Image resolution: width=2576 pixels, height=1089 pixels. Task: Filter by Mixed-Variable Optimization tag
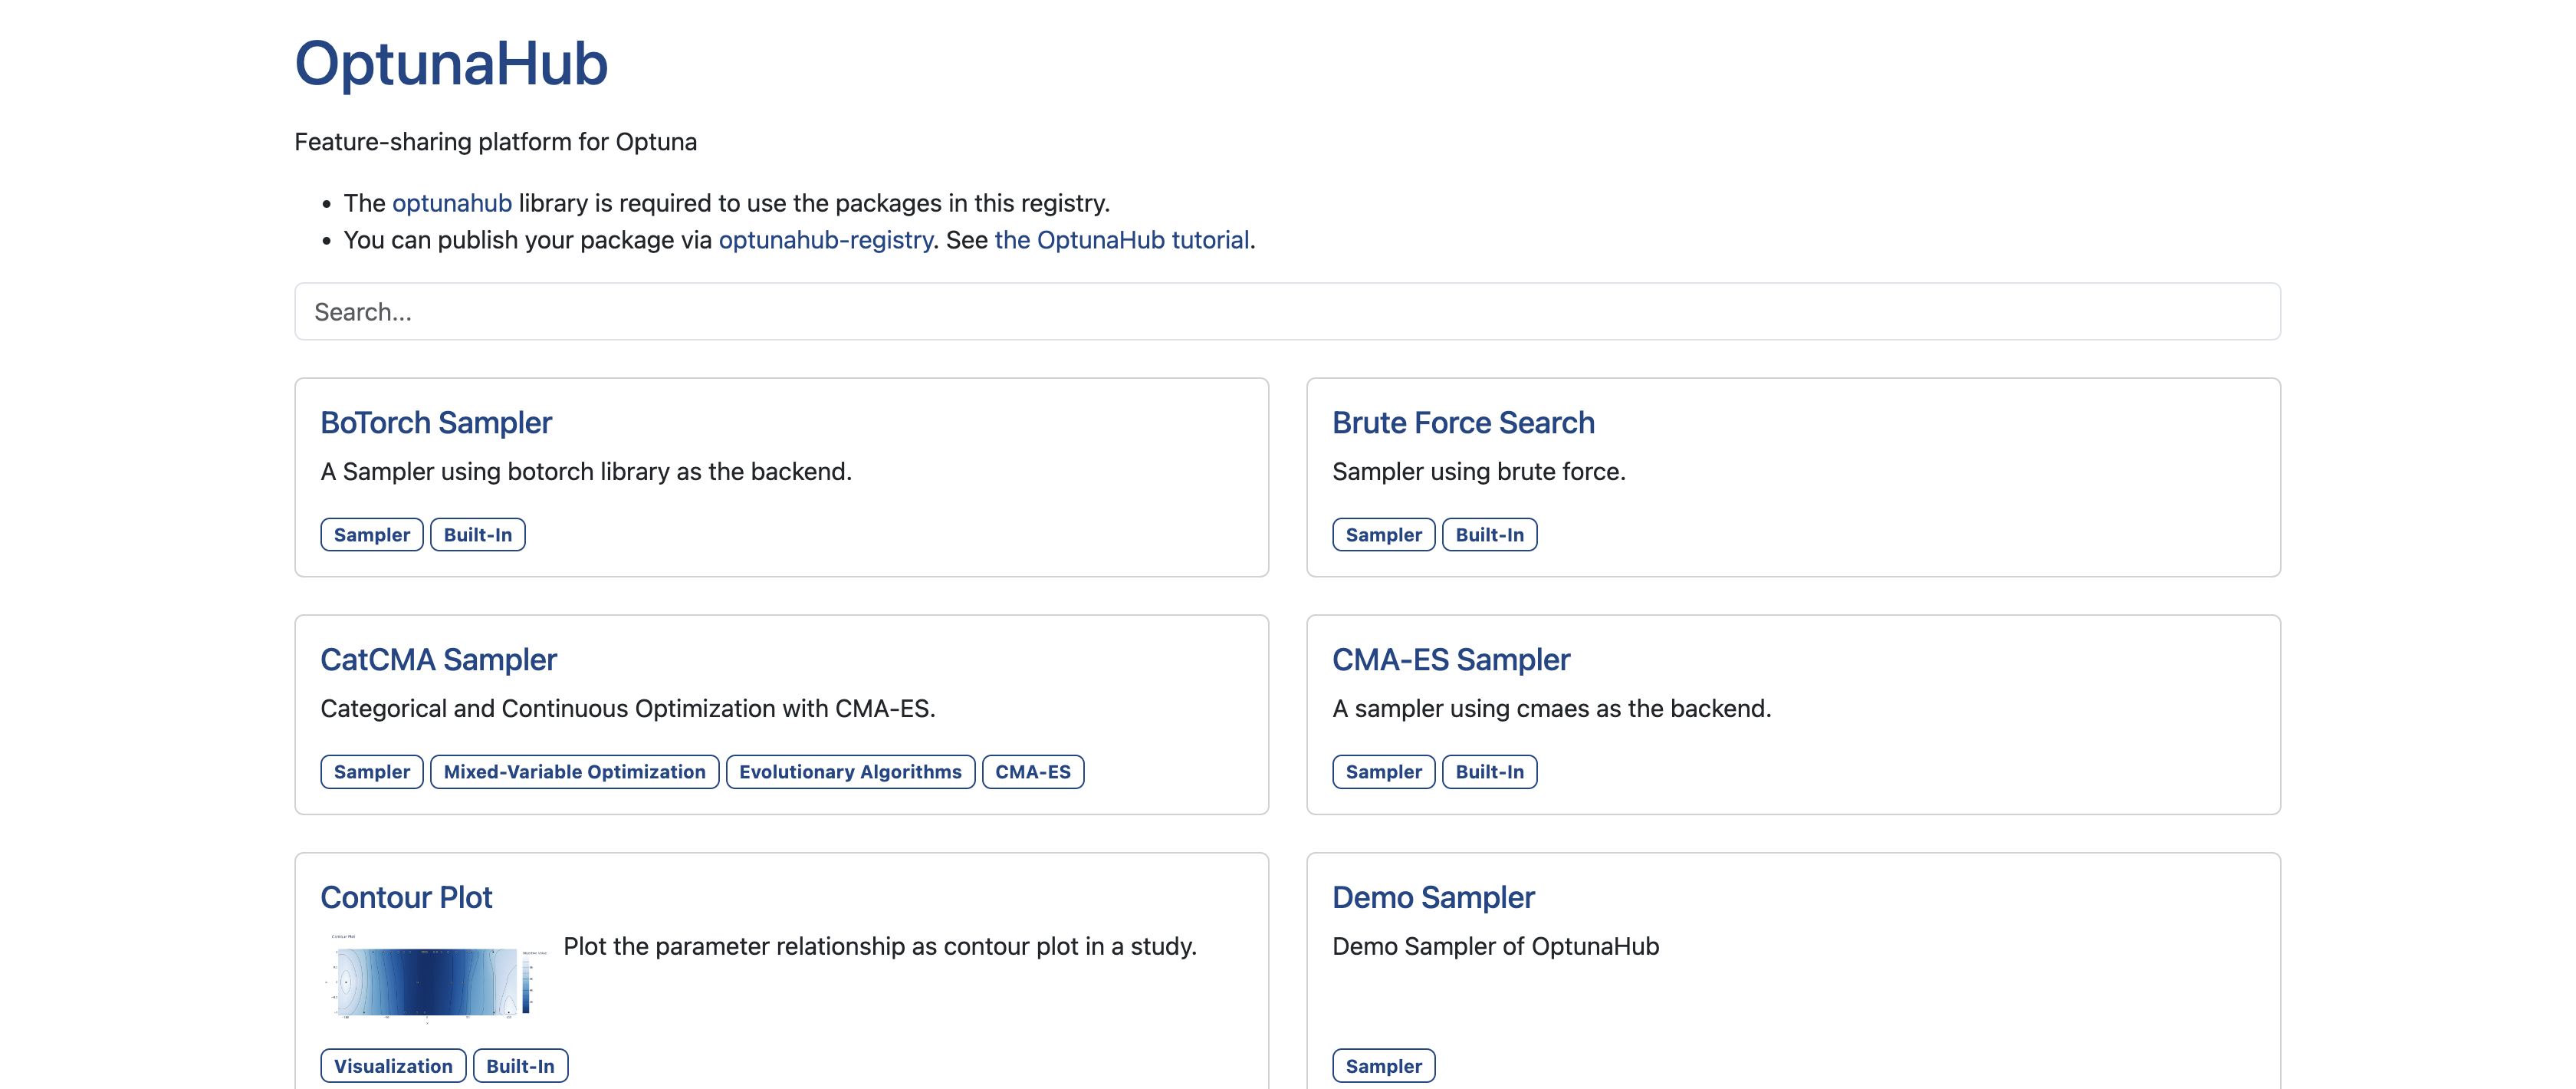[x=575, y=772]
